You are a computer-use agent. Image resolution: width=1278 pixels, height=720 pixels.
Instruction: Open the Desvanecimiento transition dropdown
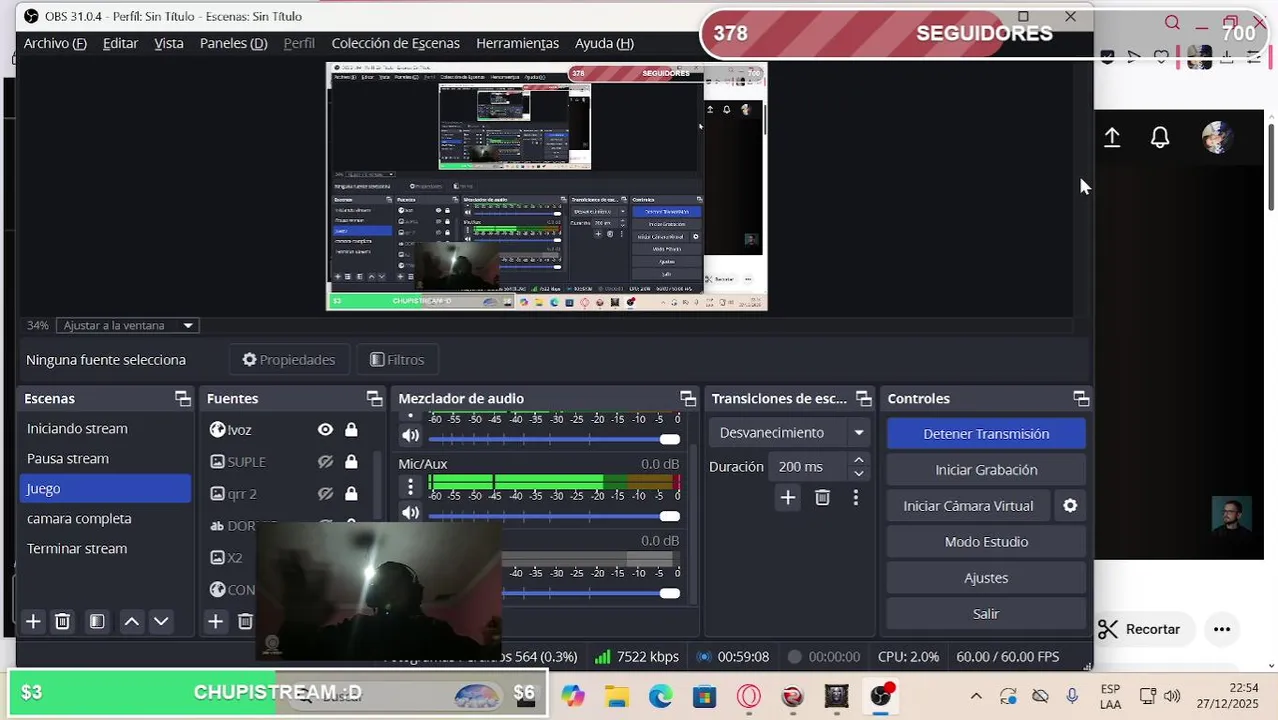coord(789,433)
